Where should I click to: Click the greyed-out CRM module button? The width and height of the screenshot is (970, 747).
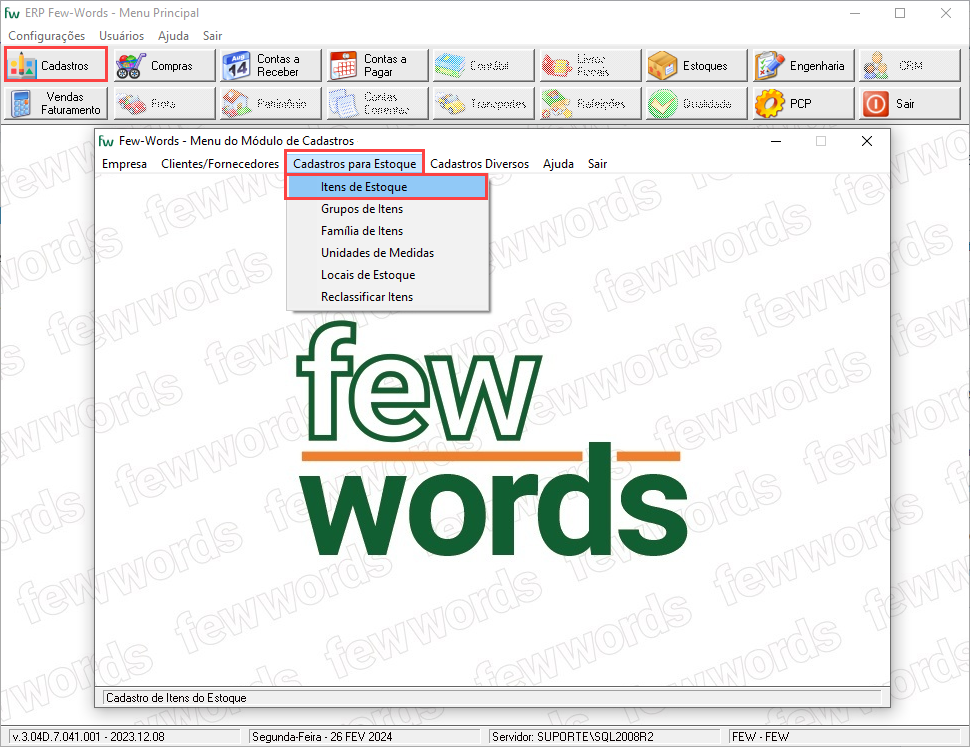tap(910, 66)
